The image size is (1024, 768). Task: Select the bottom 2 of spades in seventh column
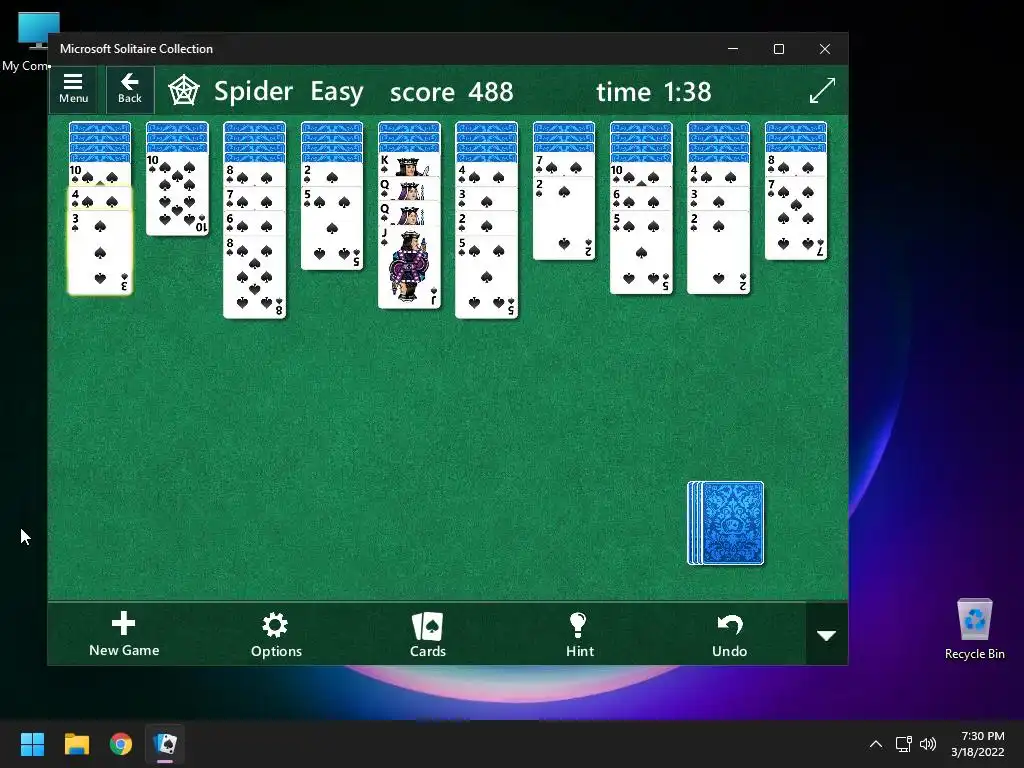564,218
